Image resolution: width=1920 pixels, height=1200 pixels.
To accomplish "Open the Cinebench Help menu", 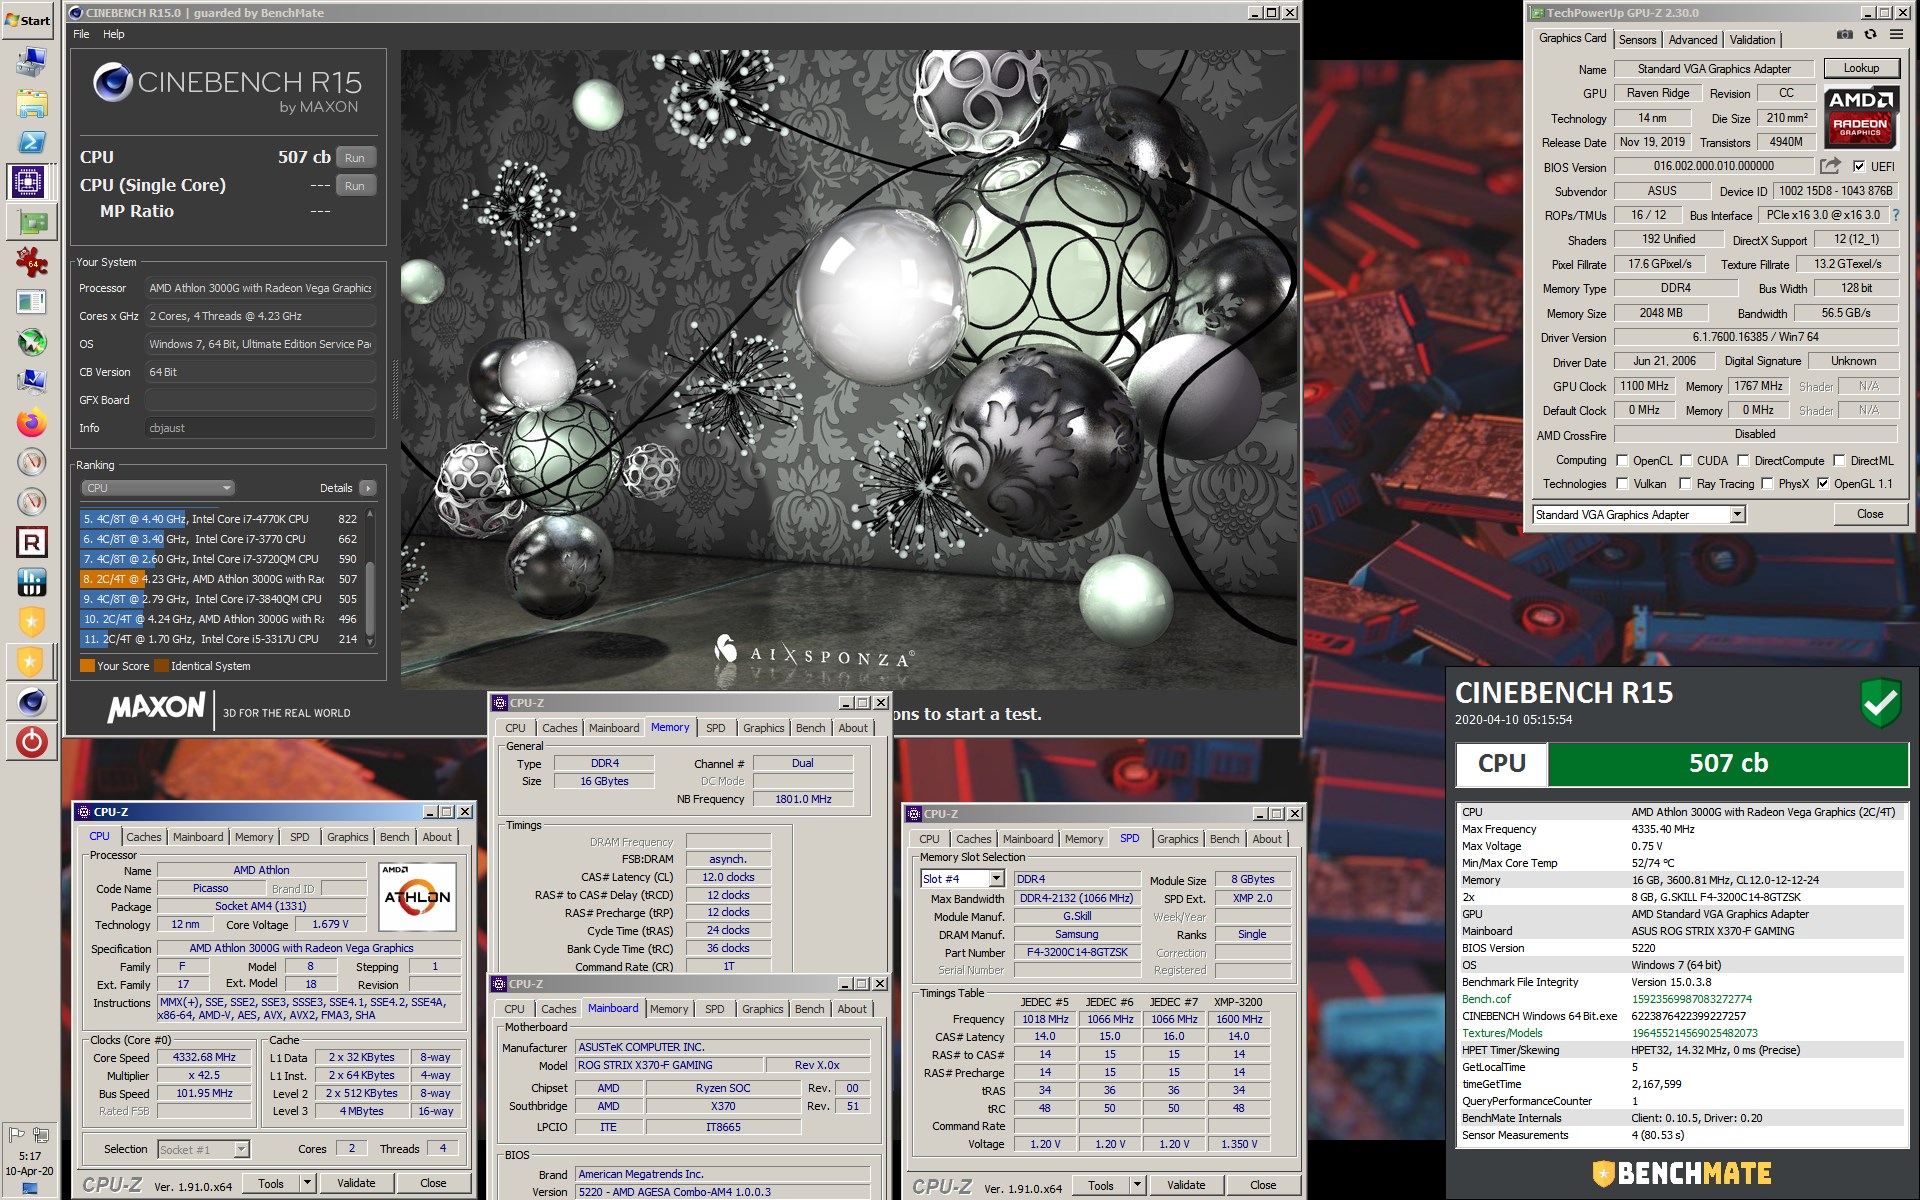I will [x=114, y=34].
